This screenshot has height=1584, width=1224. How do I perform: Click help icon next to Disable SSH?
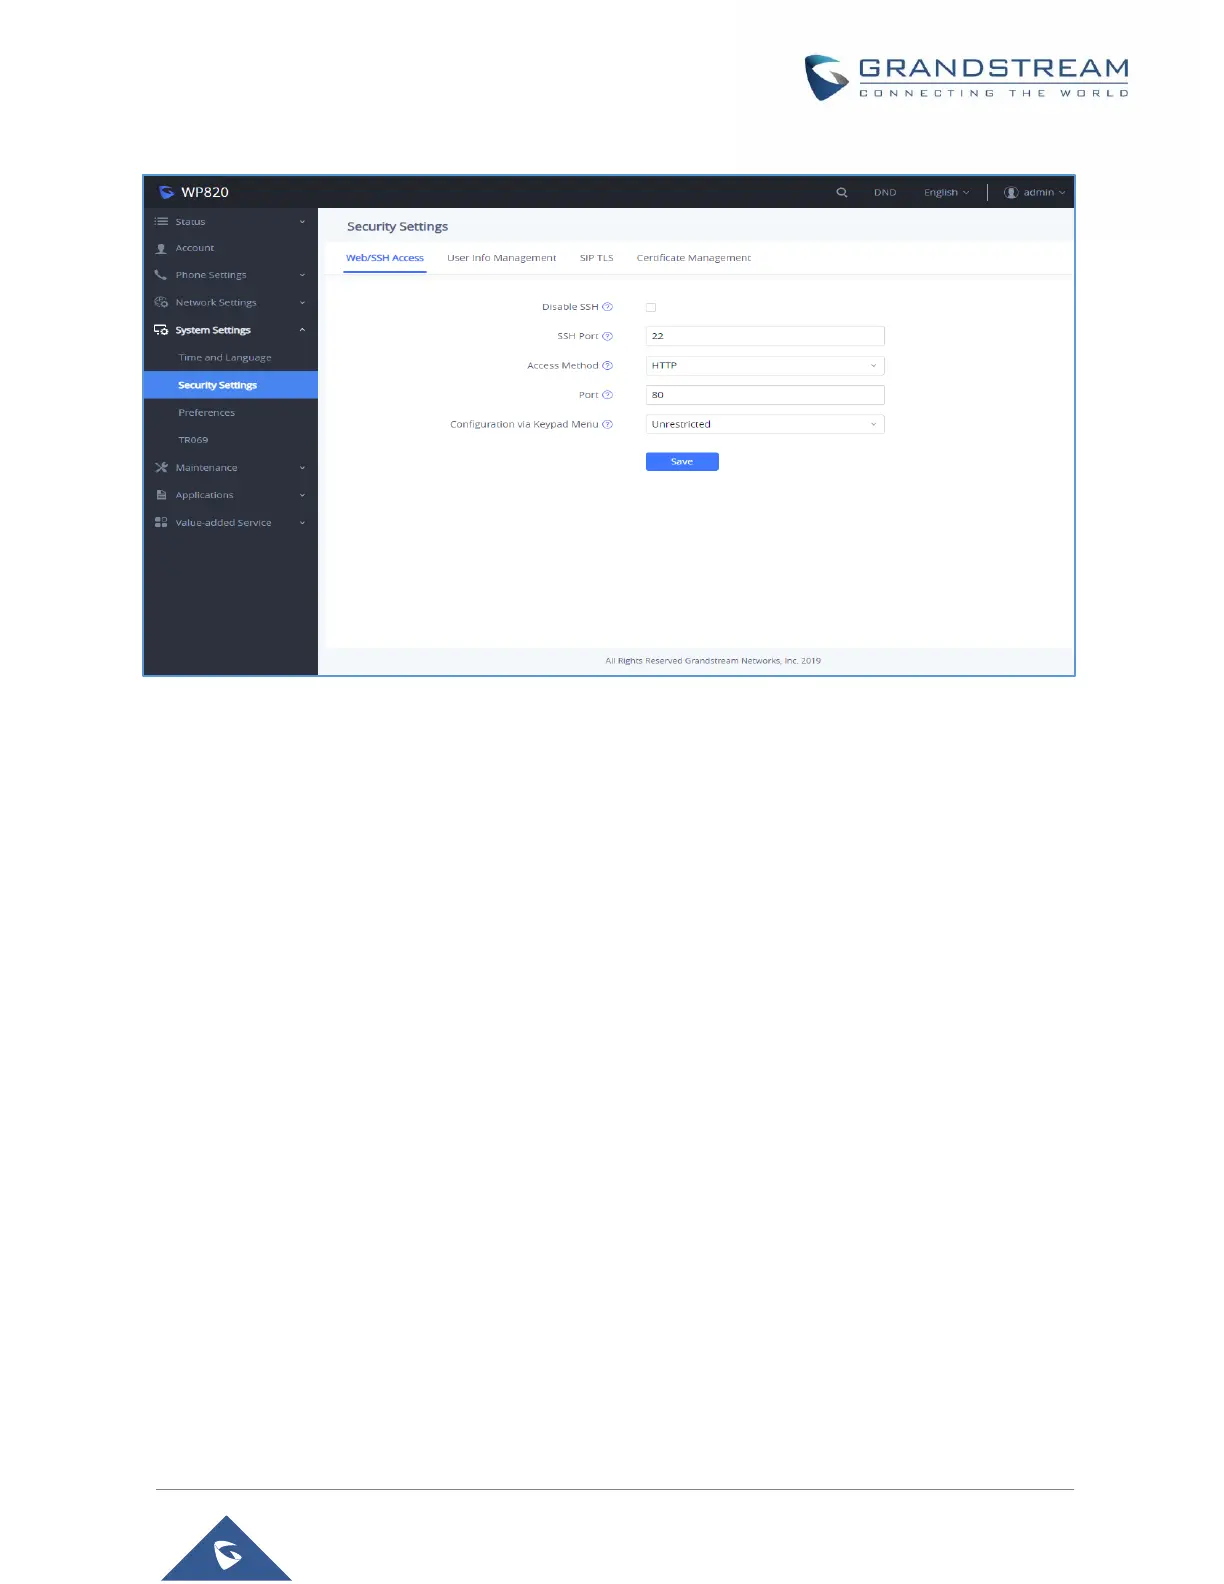pos(607,307)
